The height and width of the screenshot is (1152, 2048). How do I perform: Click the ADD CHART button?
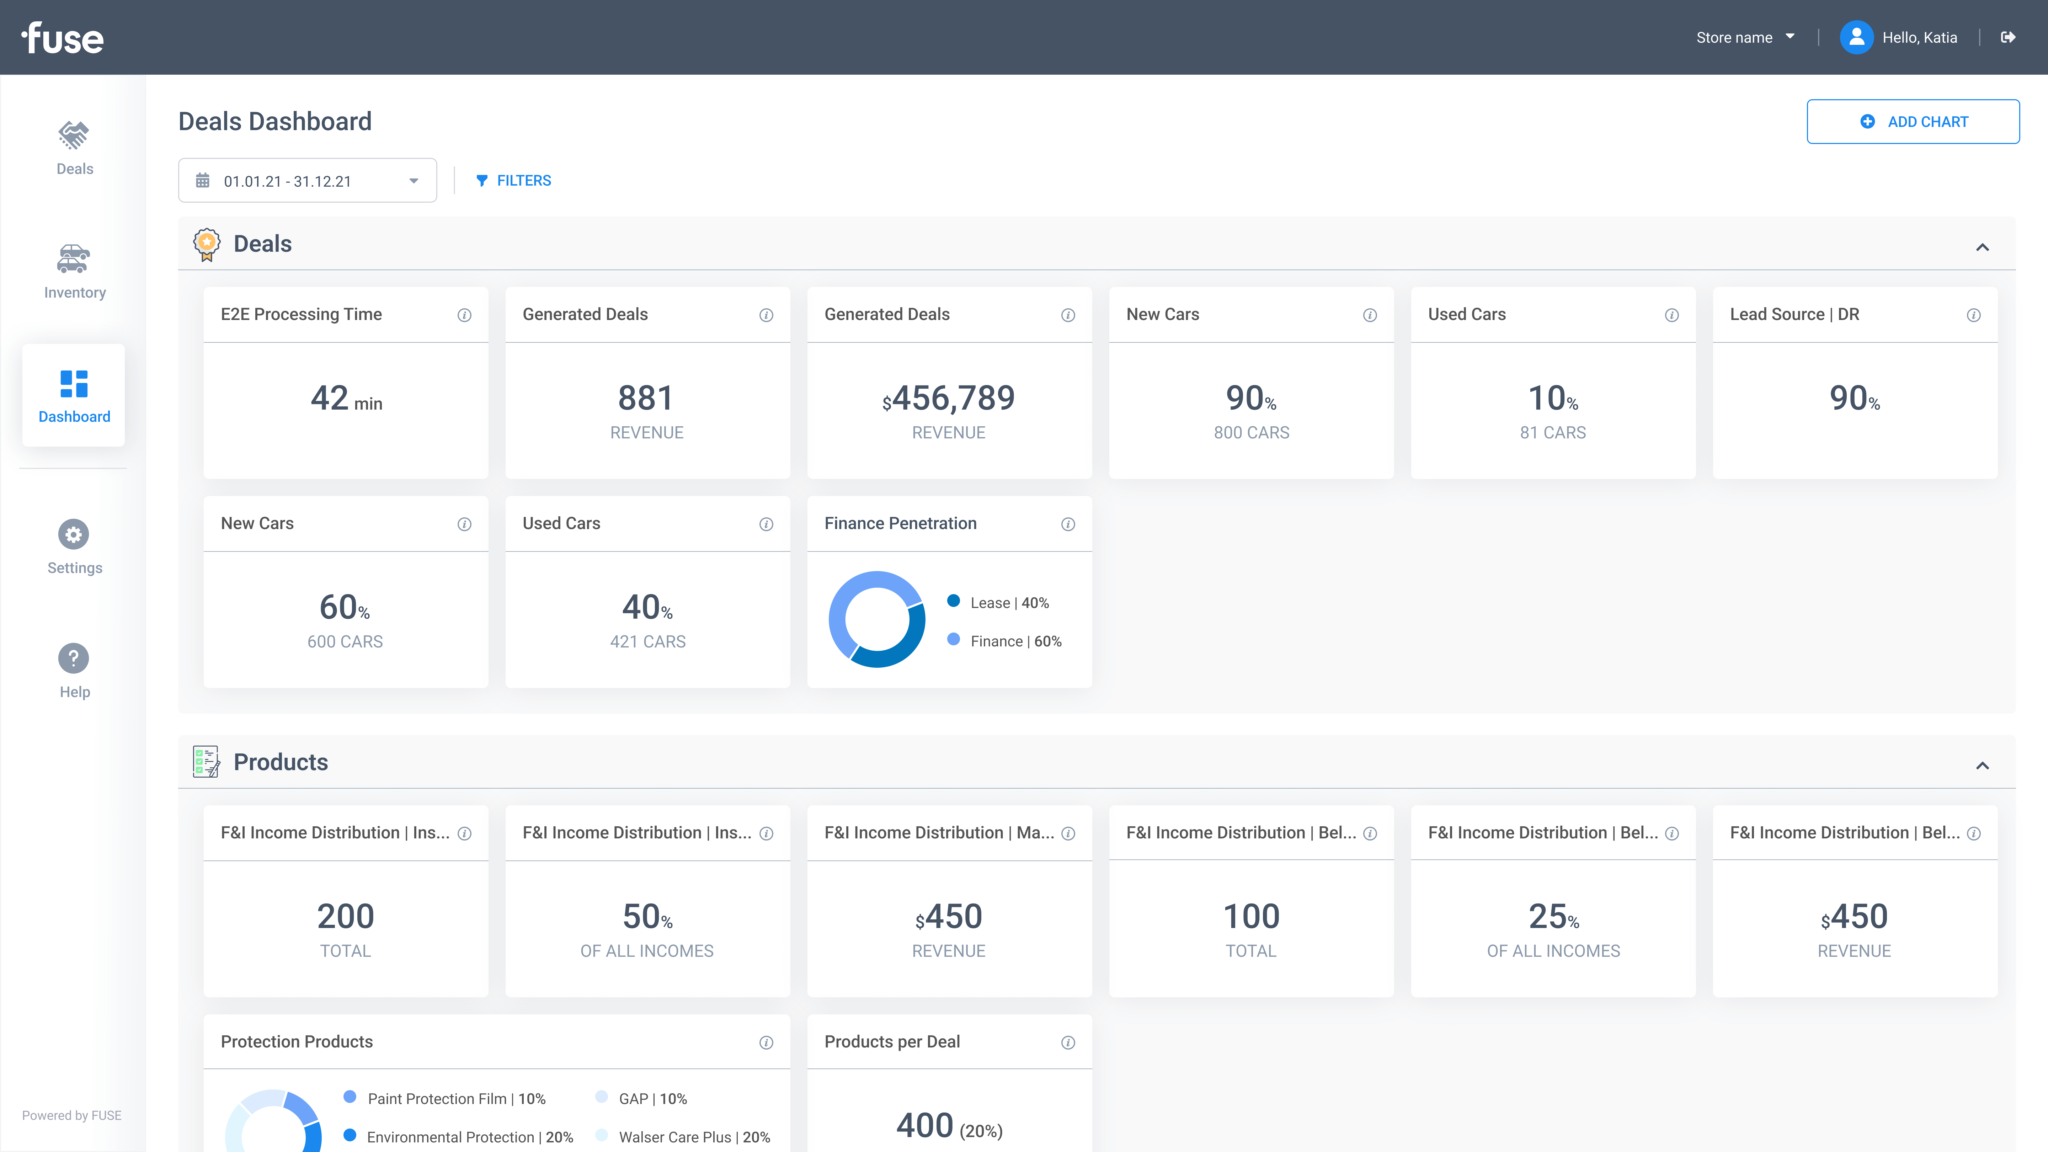coord(1912,121)
